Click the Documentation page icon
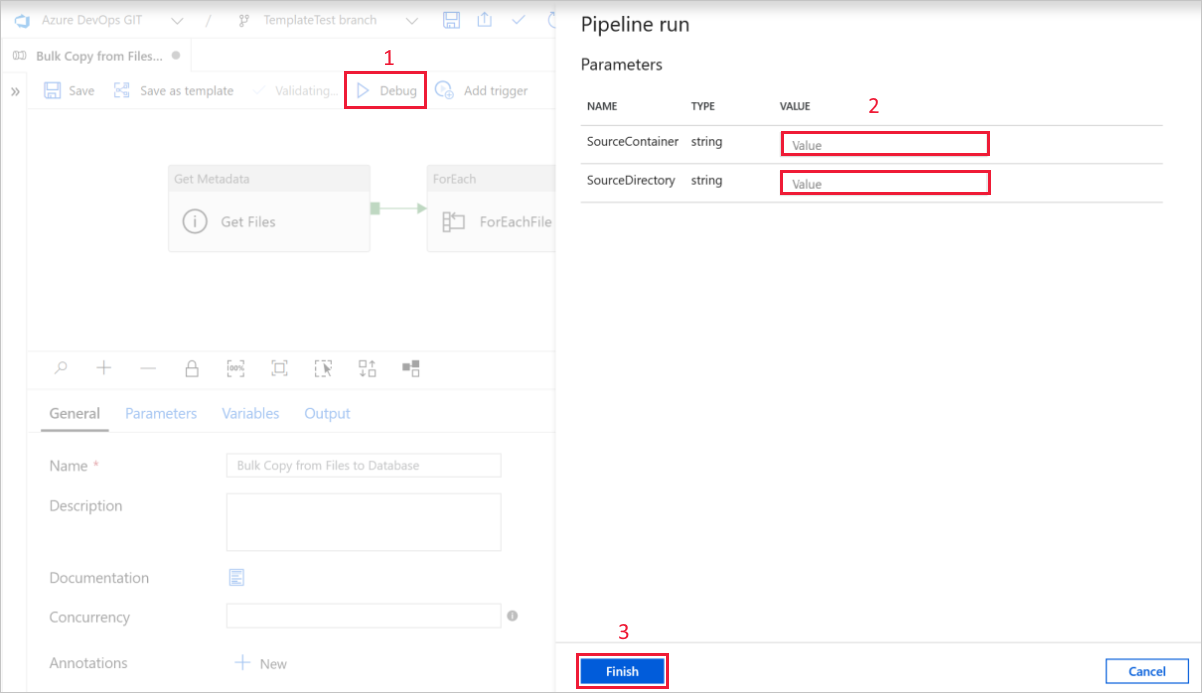The width and height of the screenshot is (1202, 693). (237, 577)
